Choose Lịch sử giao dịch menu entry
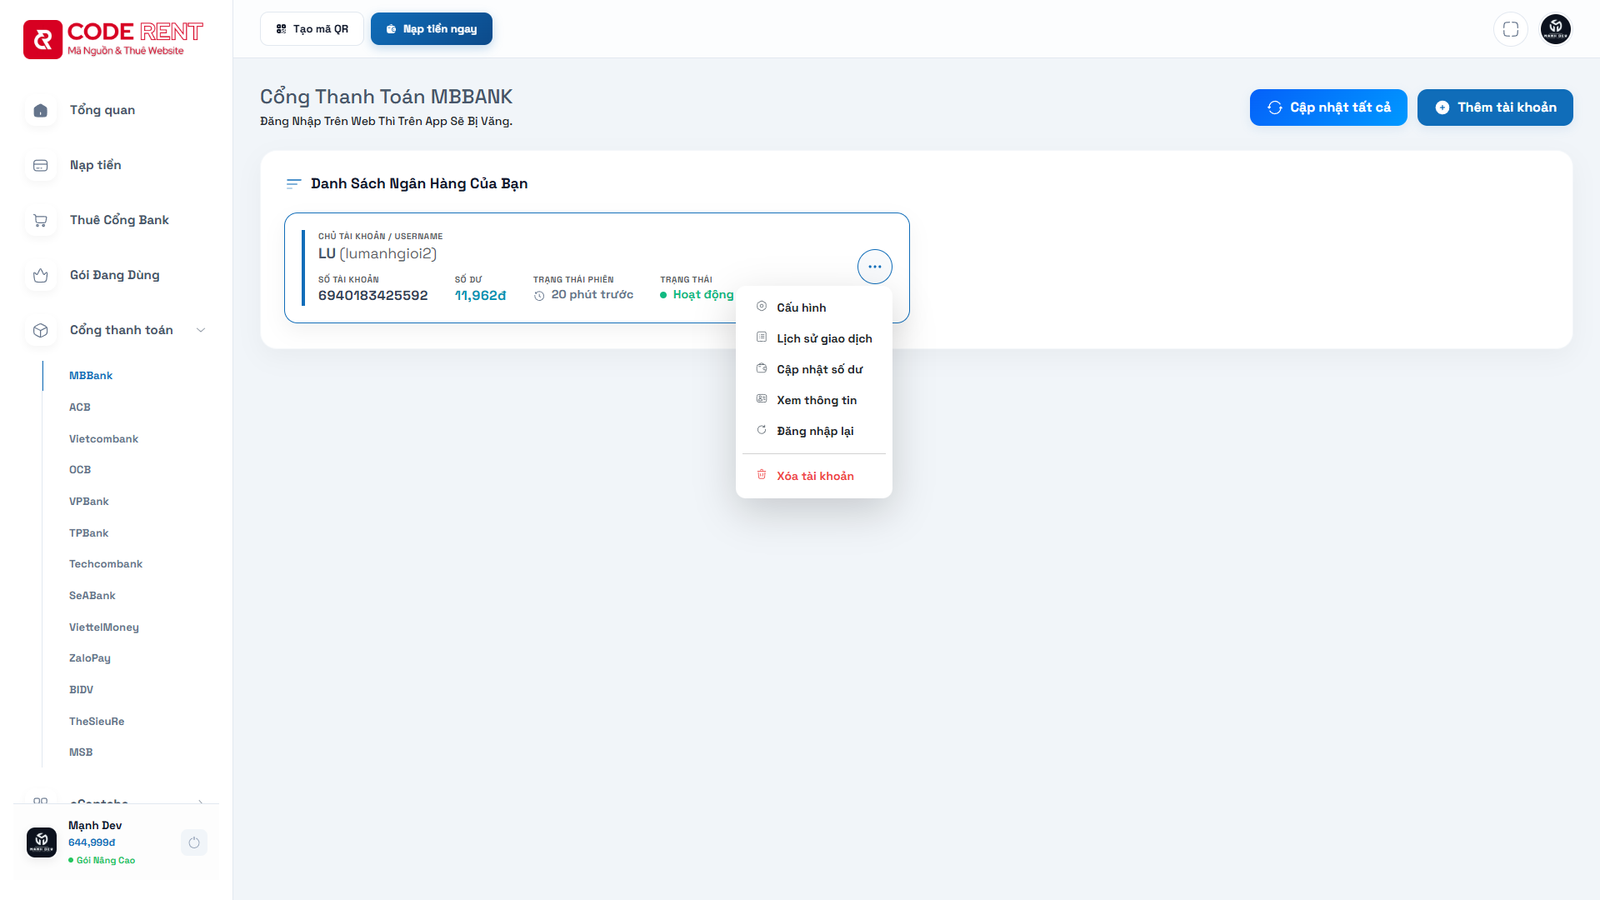This screenshot has height=900, width=1600. pos(824,339)
